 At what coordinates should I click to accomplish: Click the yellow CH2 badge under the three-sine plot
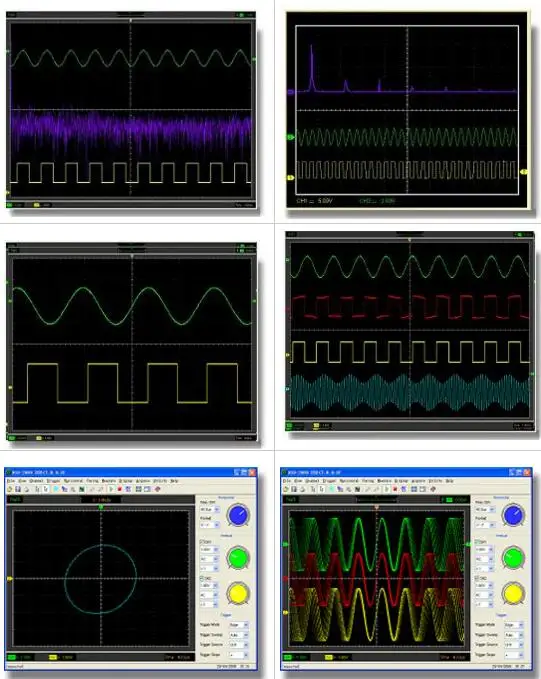pos(328,657)
